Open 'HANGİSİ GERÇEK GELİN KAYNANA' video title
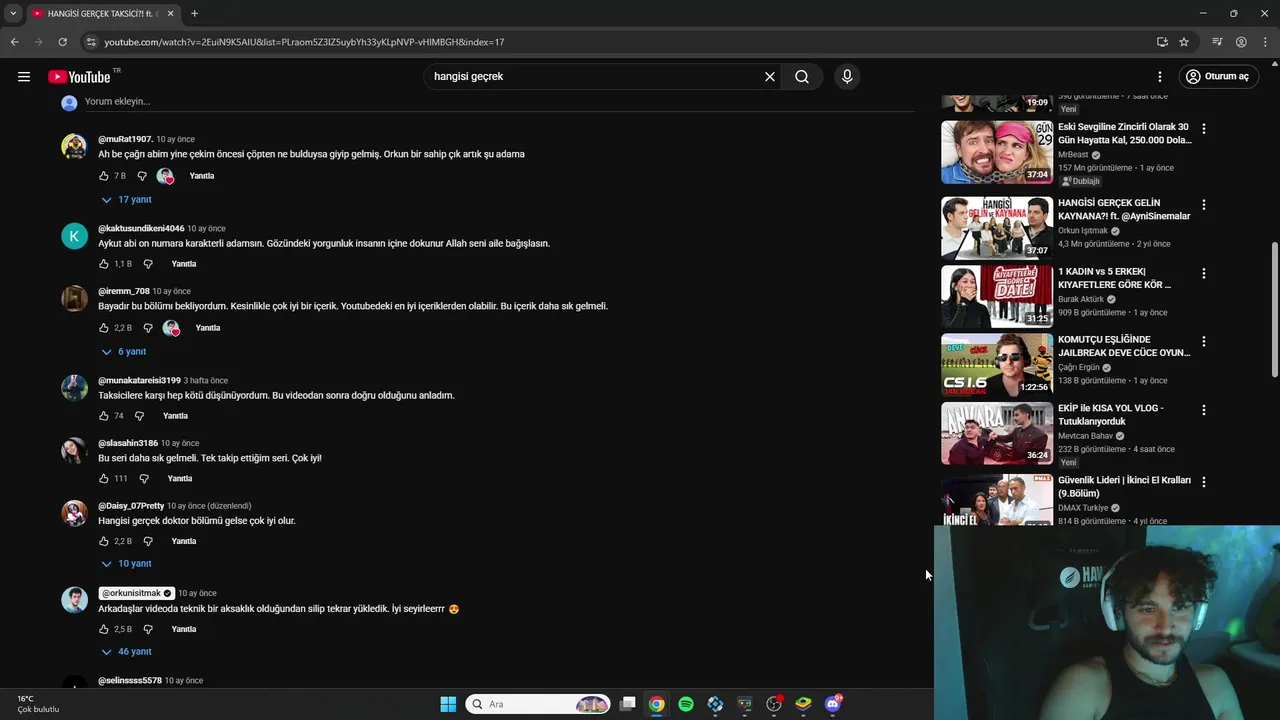 (x=1124, y=209)
